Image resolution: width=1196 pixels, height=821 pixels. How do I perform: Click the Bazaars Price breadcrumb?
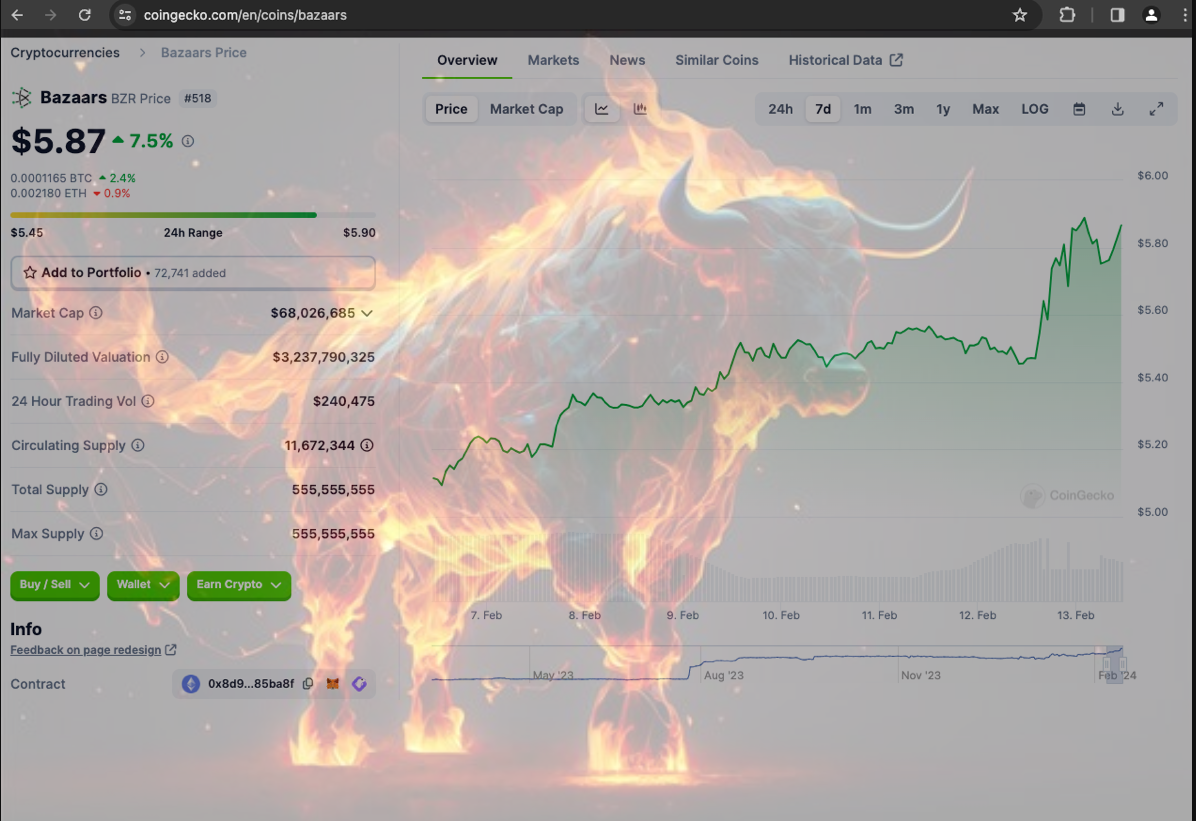point(204,53)
